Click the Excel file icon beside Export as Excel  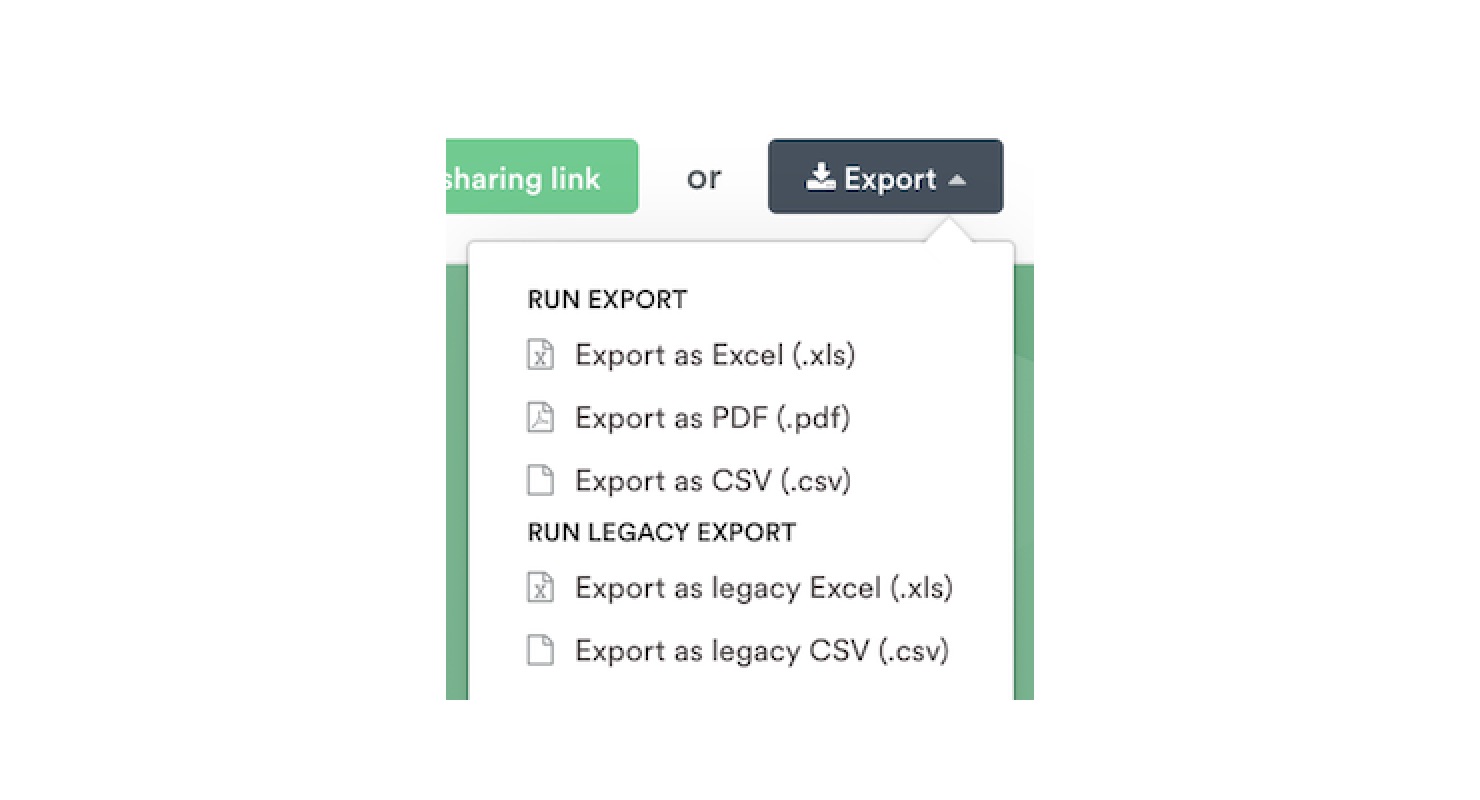pos(540,355)
